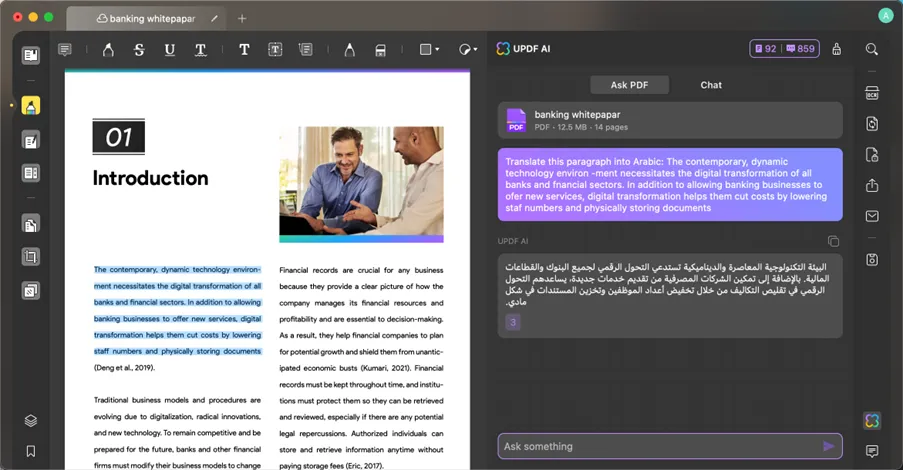Viewport: 903px width, 470px height.
Task: Click the highlighted paragraph starting The contemporary
Action: [177, 310]
